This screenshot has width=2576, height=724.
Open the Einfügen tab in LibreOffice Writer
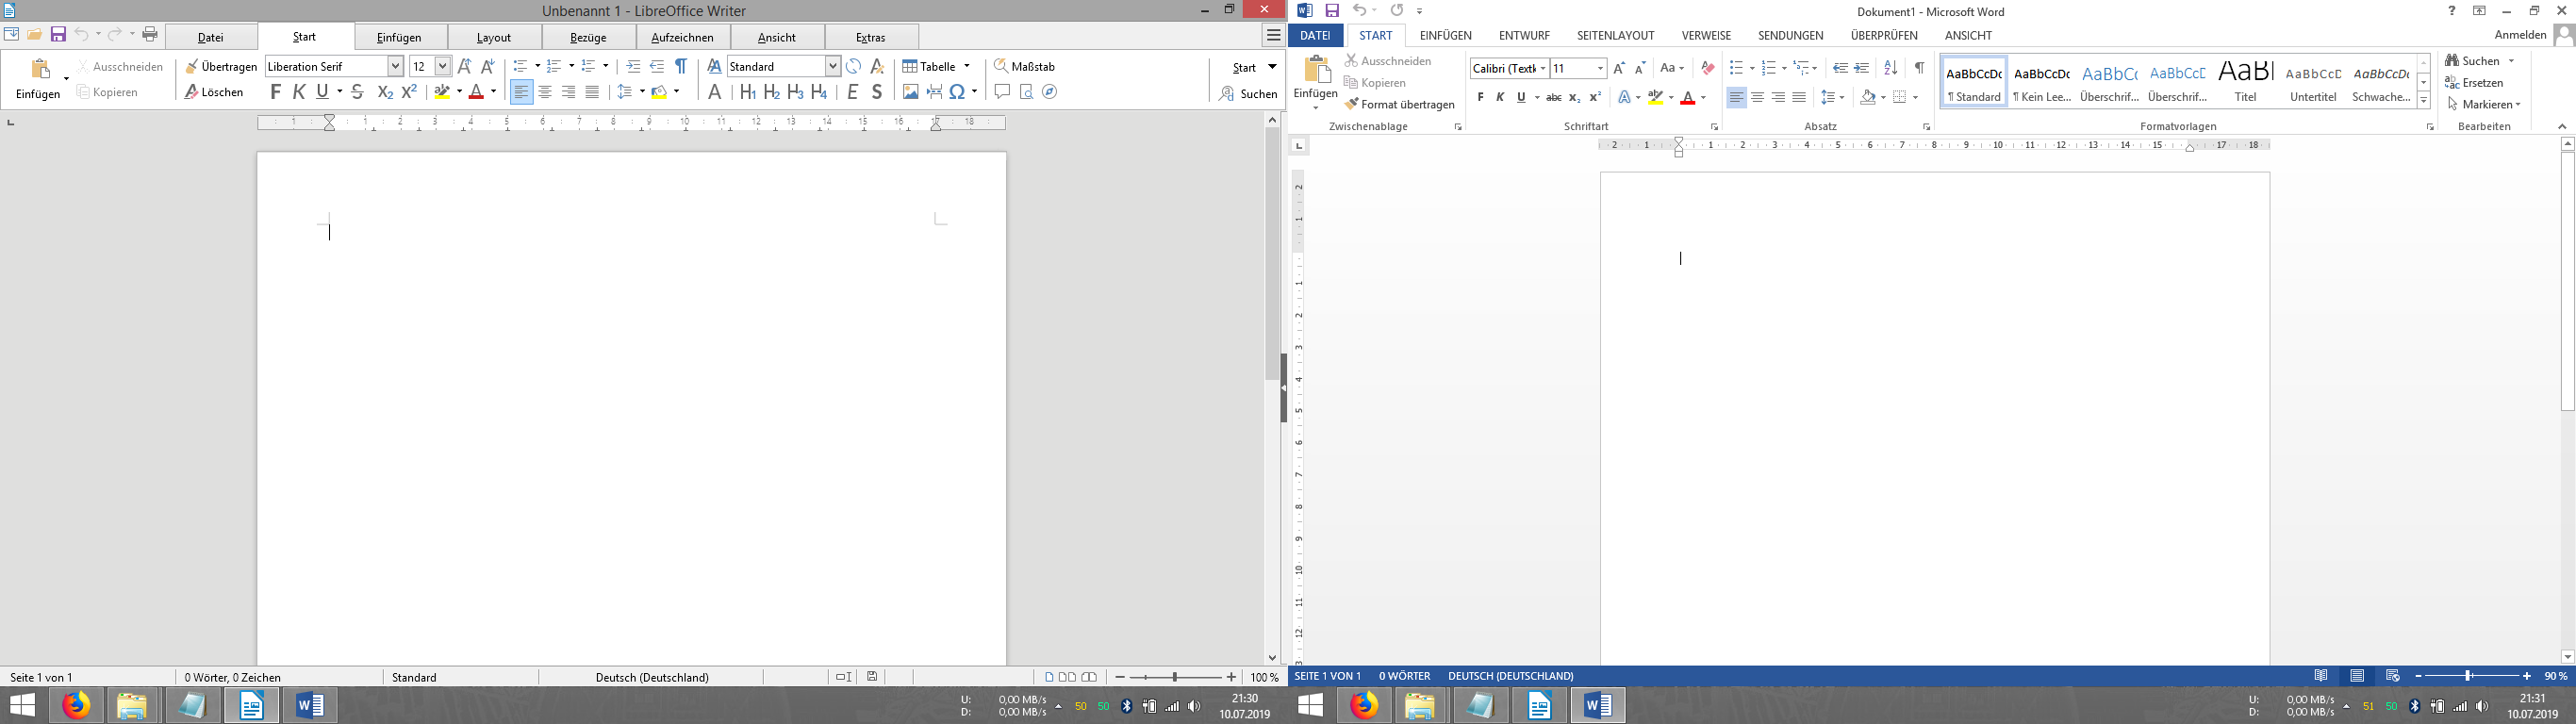[399, 37]
